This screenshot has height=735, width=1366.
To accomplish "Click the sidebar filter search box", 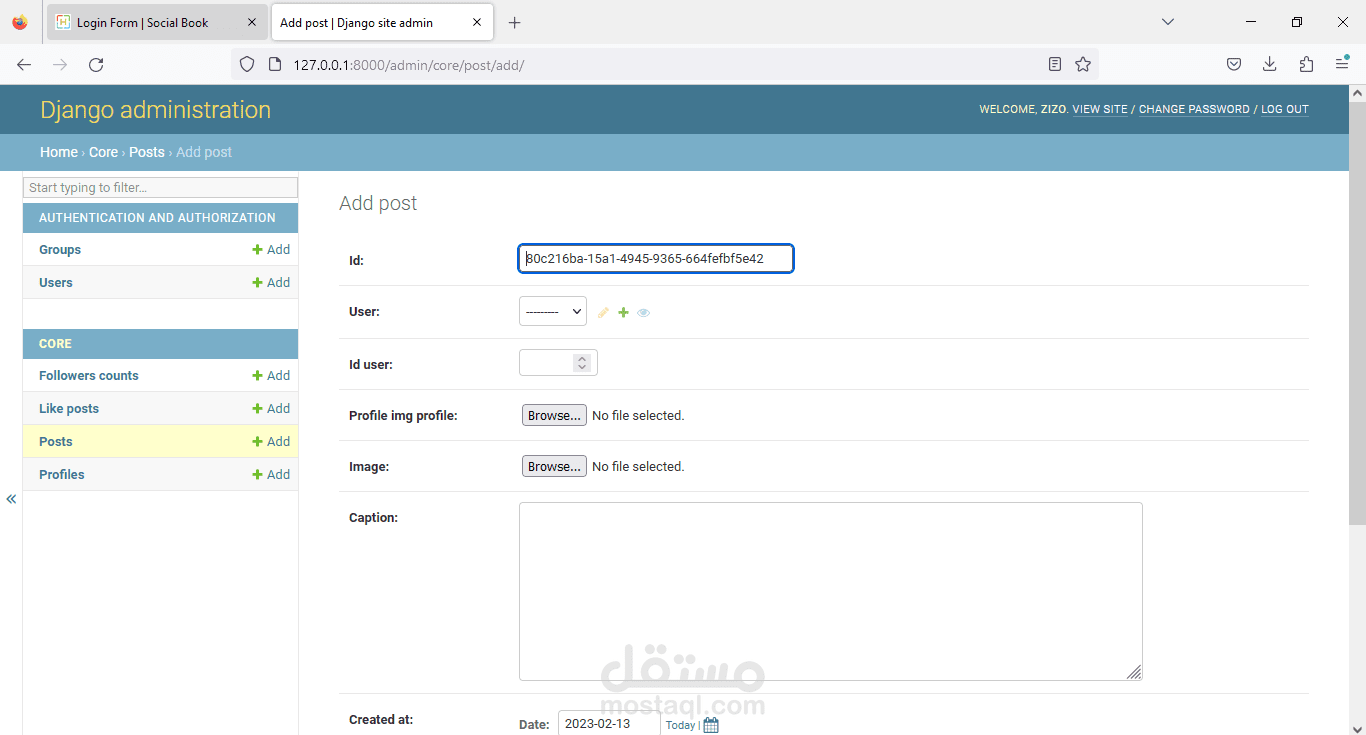I will pos(160,188).
